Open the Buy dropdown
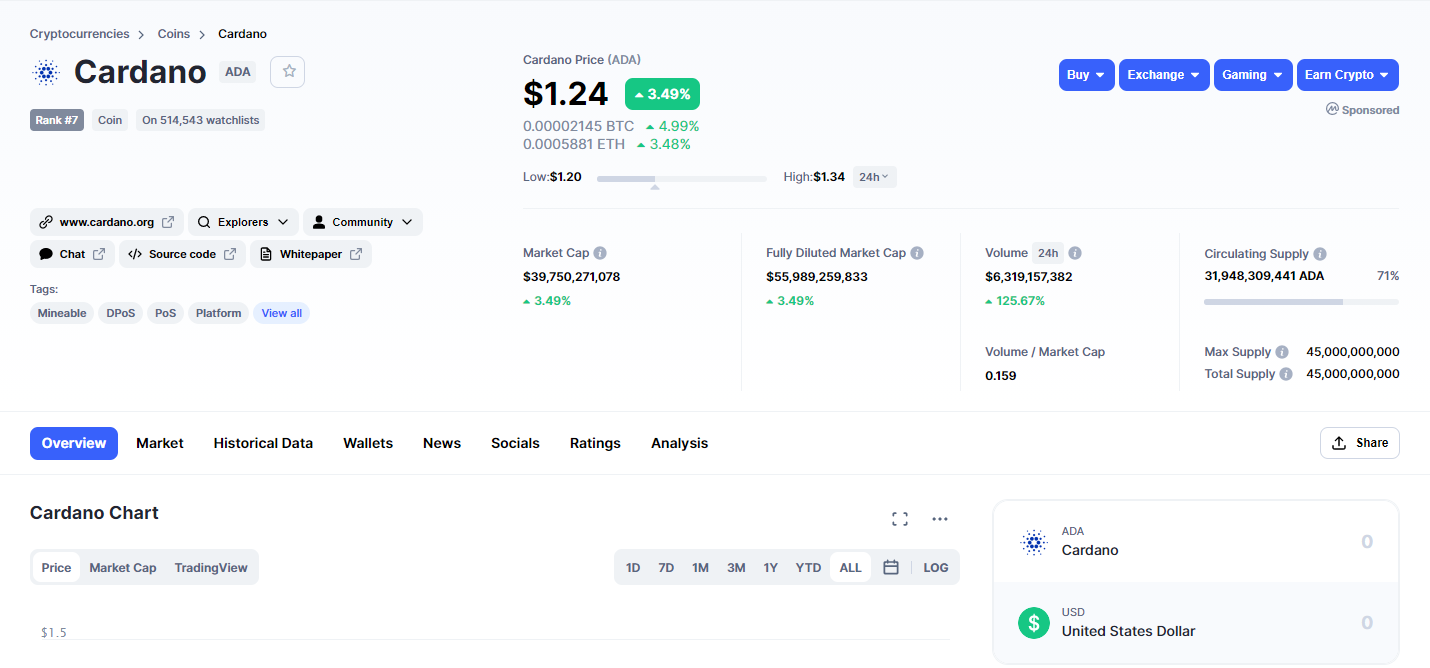Viewport: 1430px width, 668px height. pyautogui.click(x=1087, y=75)
